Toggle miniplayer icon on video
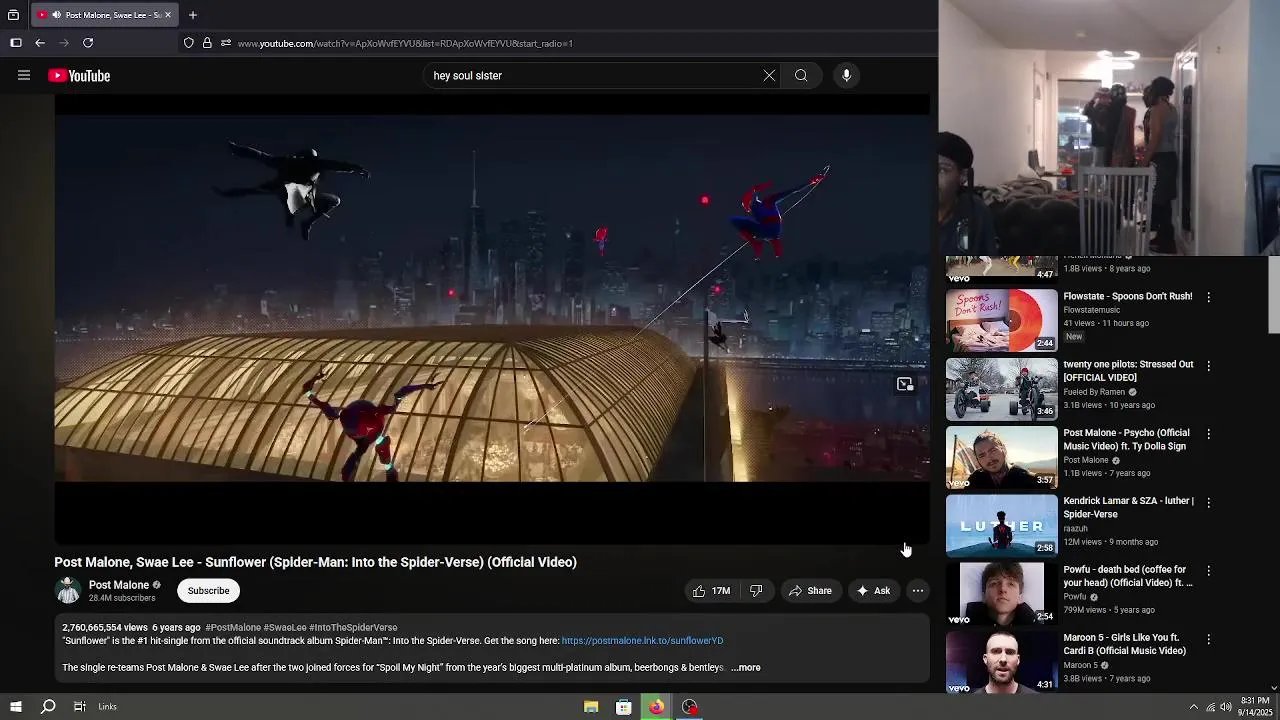Viewport: 1280px width, 720px height. coord(905,385)
